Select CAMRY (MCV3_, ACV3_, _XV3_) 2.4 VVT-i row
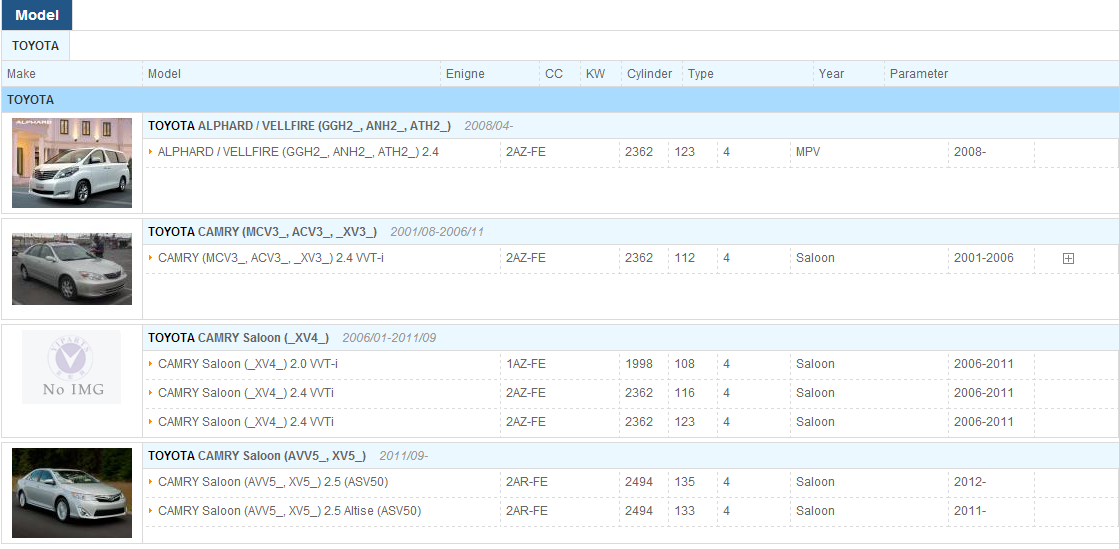This screenshot has width=1119, height=549. click(x=631, y=258)
